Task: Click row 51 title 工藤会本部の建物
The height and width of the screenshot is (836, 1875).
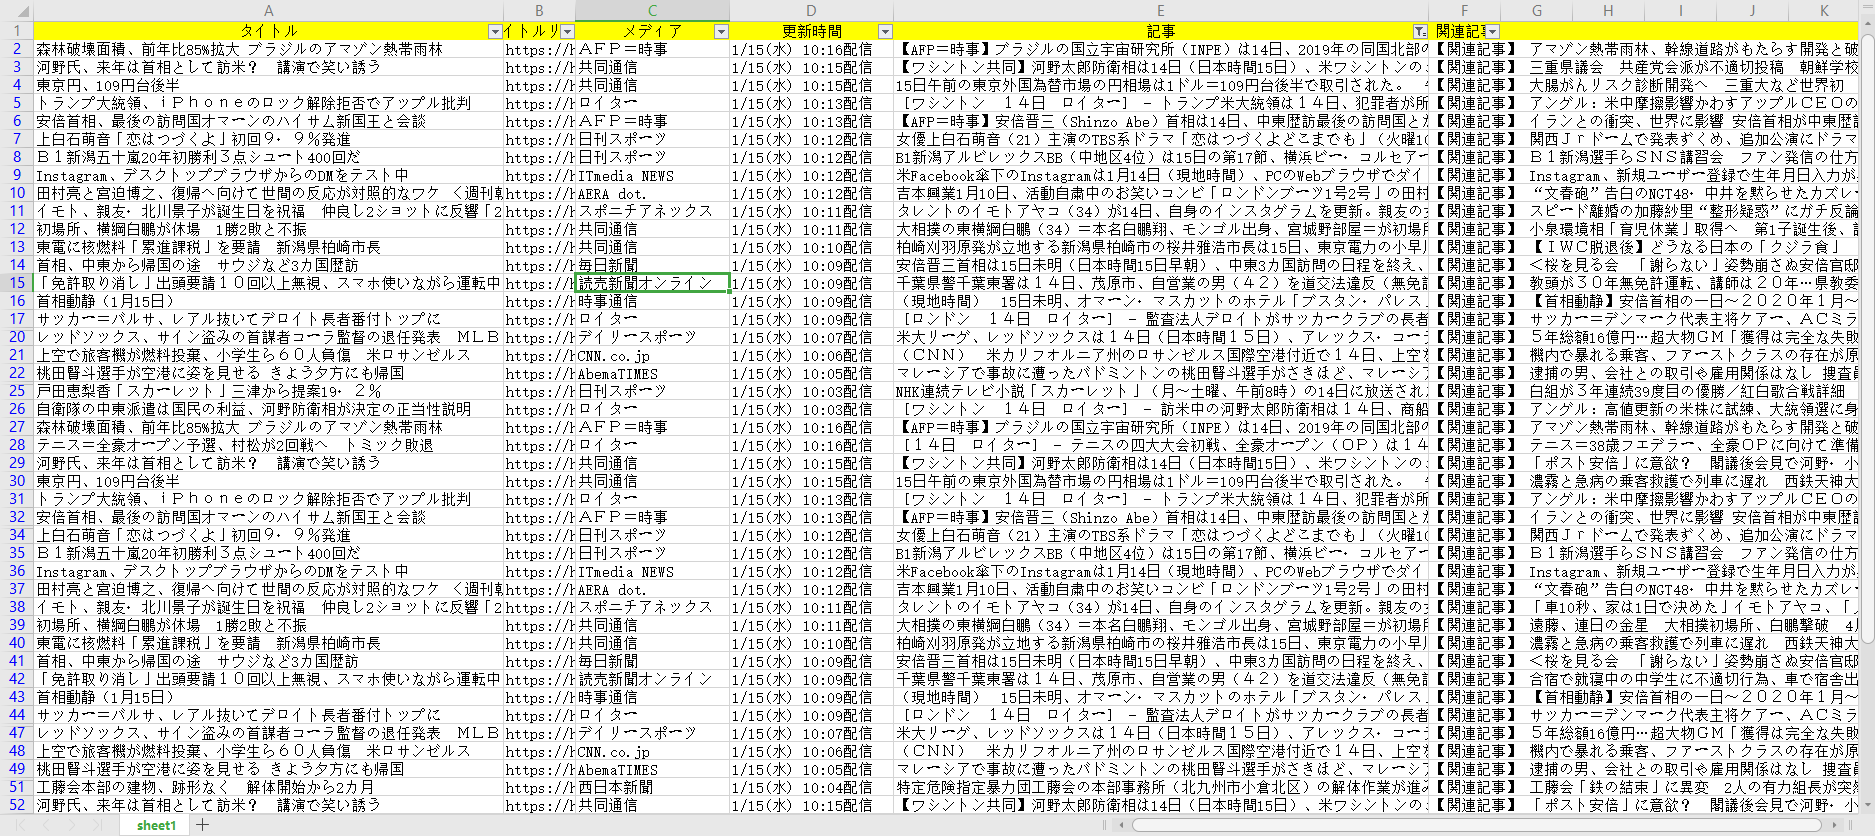Action: point(268,787)
